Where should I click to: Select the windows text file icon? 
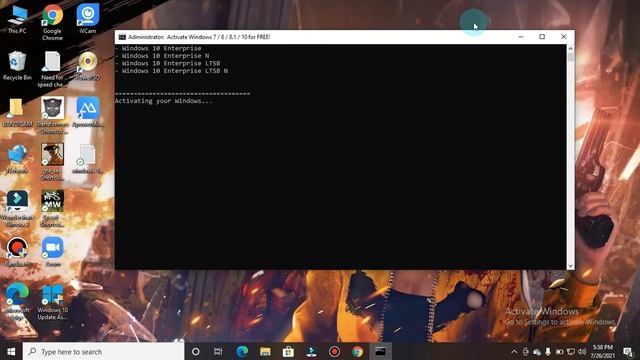pos(87,159)
